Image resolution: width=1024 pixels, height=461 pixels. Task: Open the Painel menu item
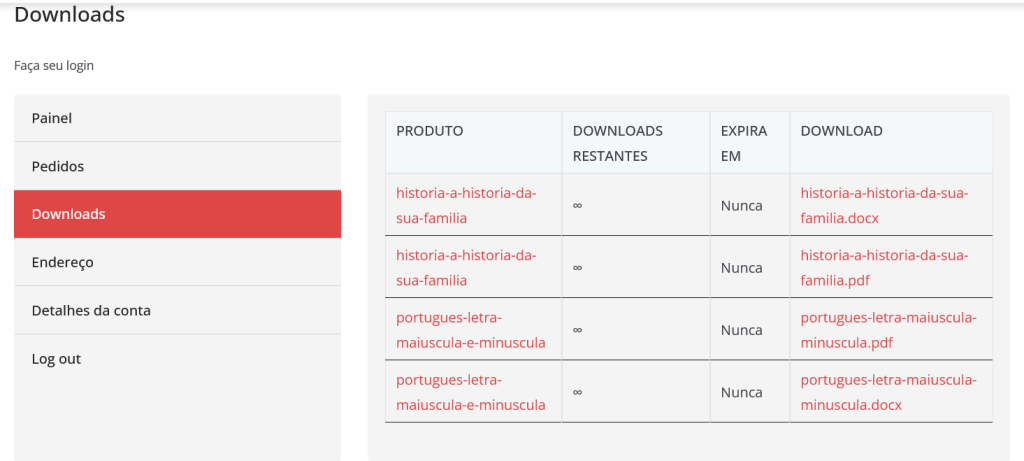point(52,118)
